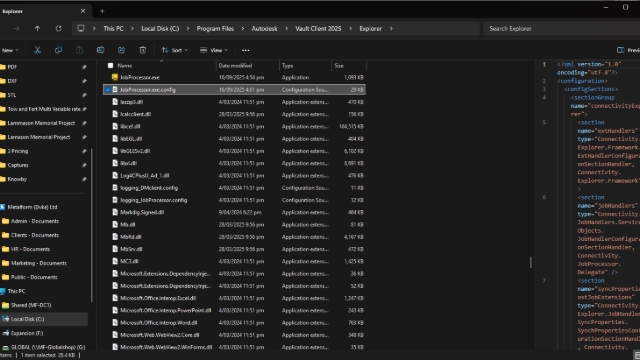Go to Program Files breadcrumb
This screenshot has height=360, width=640.
point(215,29)
